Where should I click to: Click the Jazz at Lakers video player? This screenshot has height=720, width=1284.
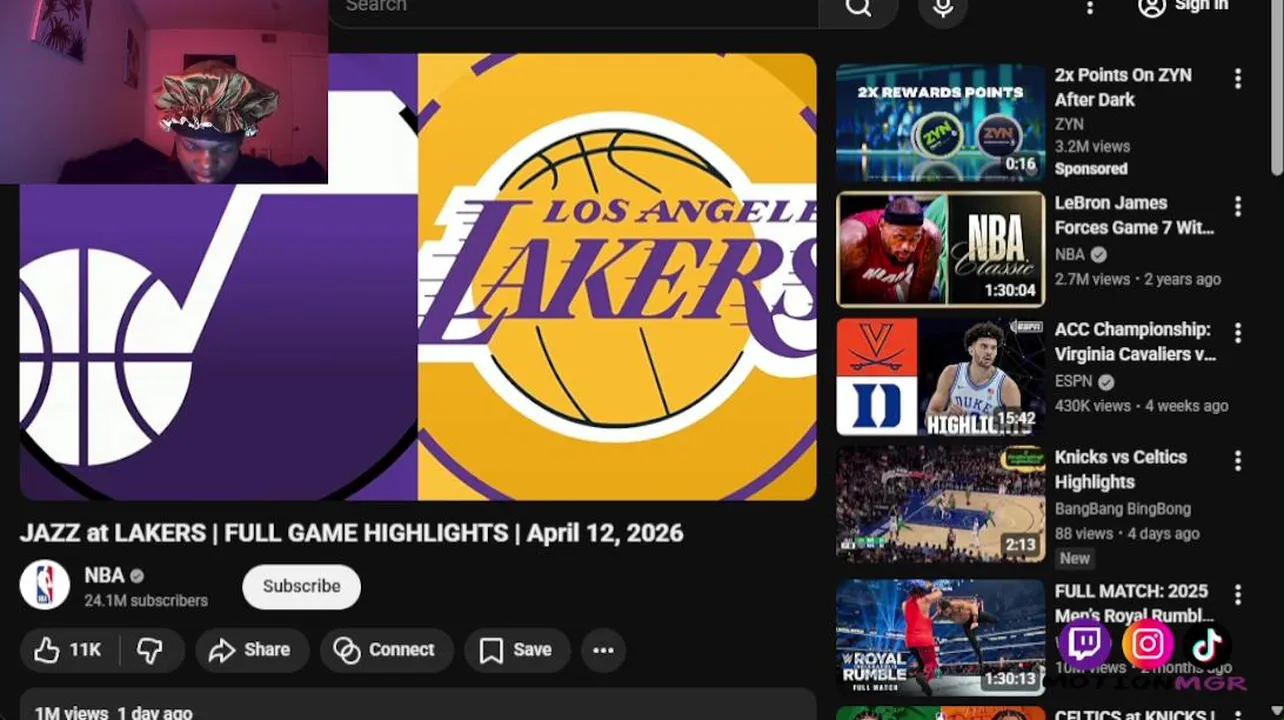tap(418, 277)
